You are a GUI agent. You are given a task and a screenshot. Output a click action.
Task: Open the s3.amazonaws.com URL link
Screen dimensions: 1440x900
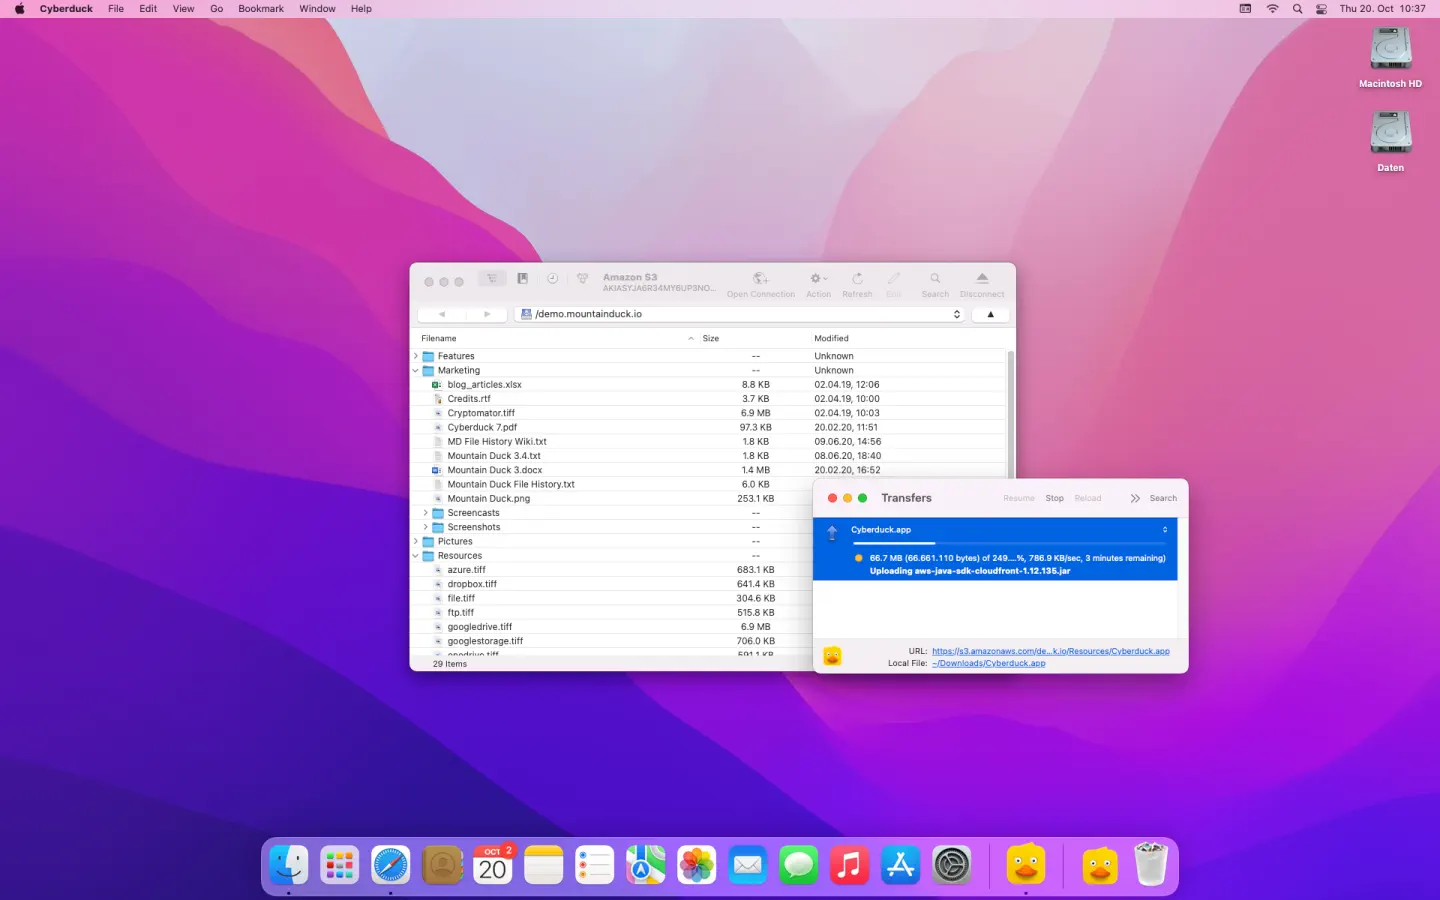click(1051, 651)
